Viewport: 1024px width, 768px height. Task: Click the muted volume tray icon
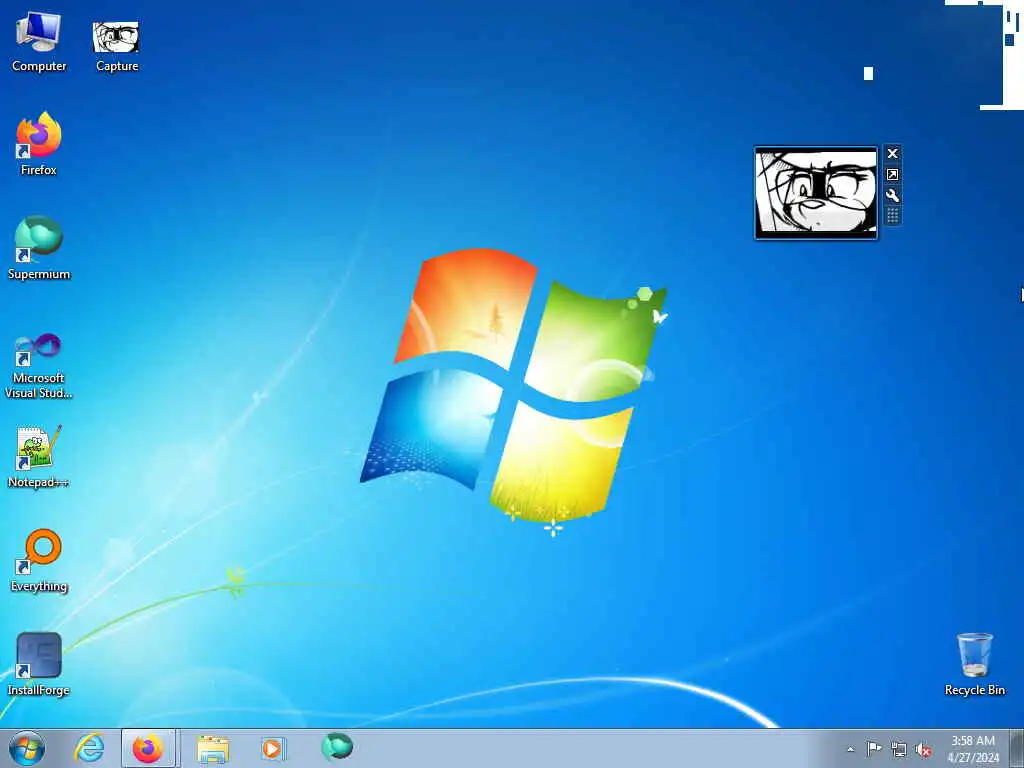[x=923, y=750]
